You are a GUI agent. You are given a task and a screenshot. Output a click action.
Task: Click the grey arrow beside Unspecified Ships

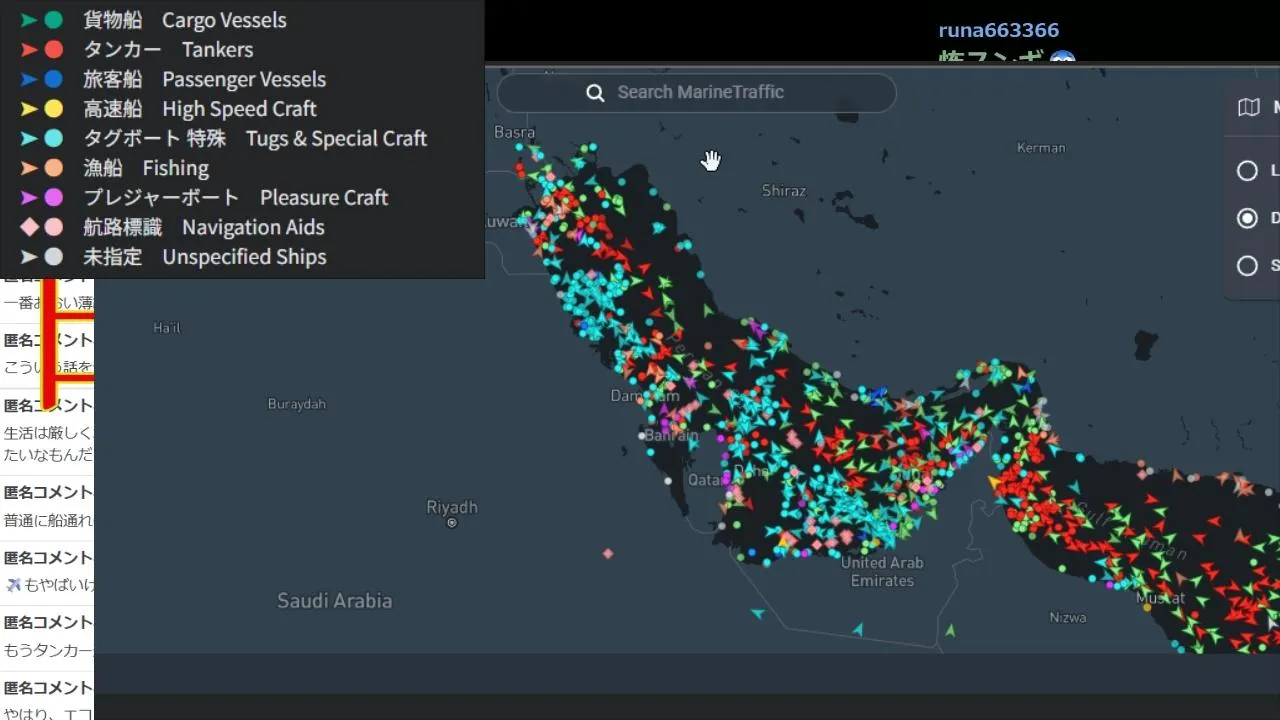(x=29, y=257)
